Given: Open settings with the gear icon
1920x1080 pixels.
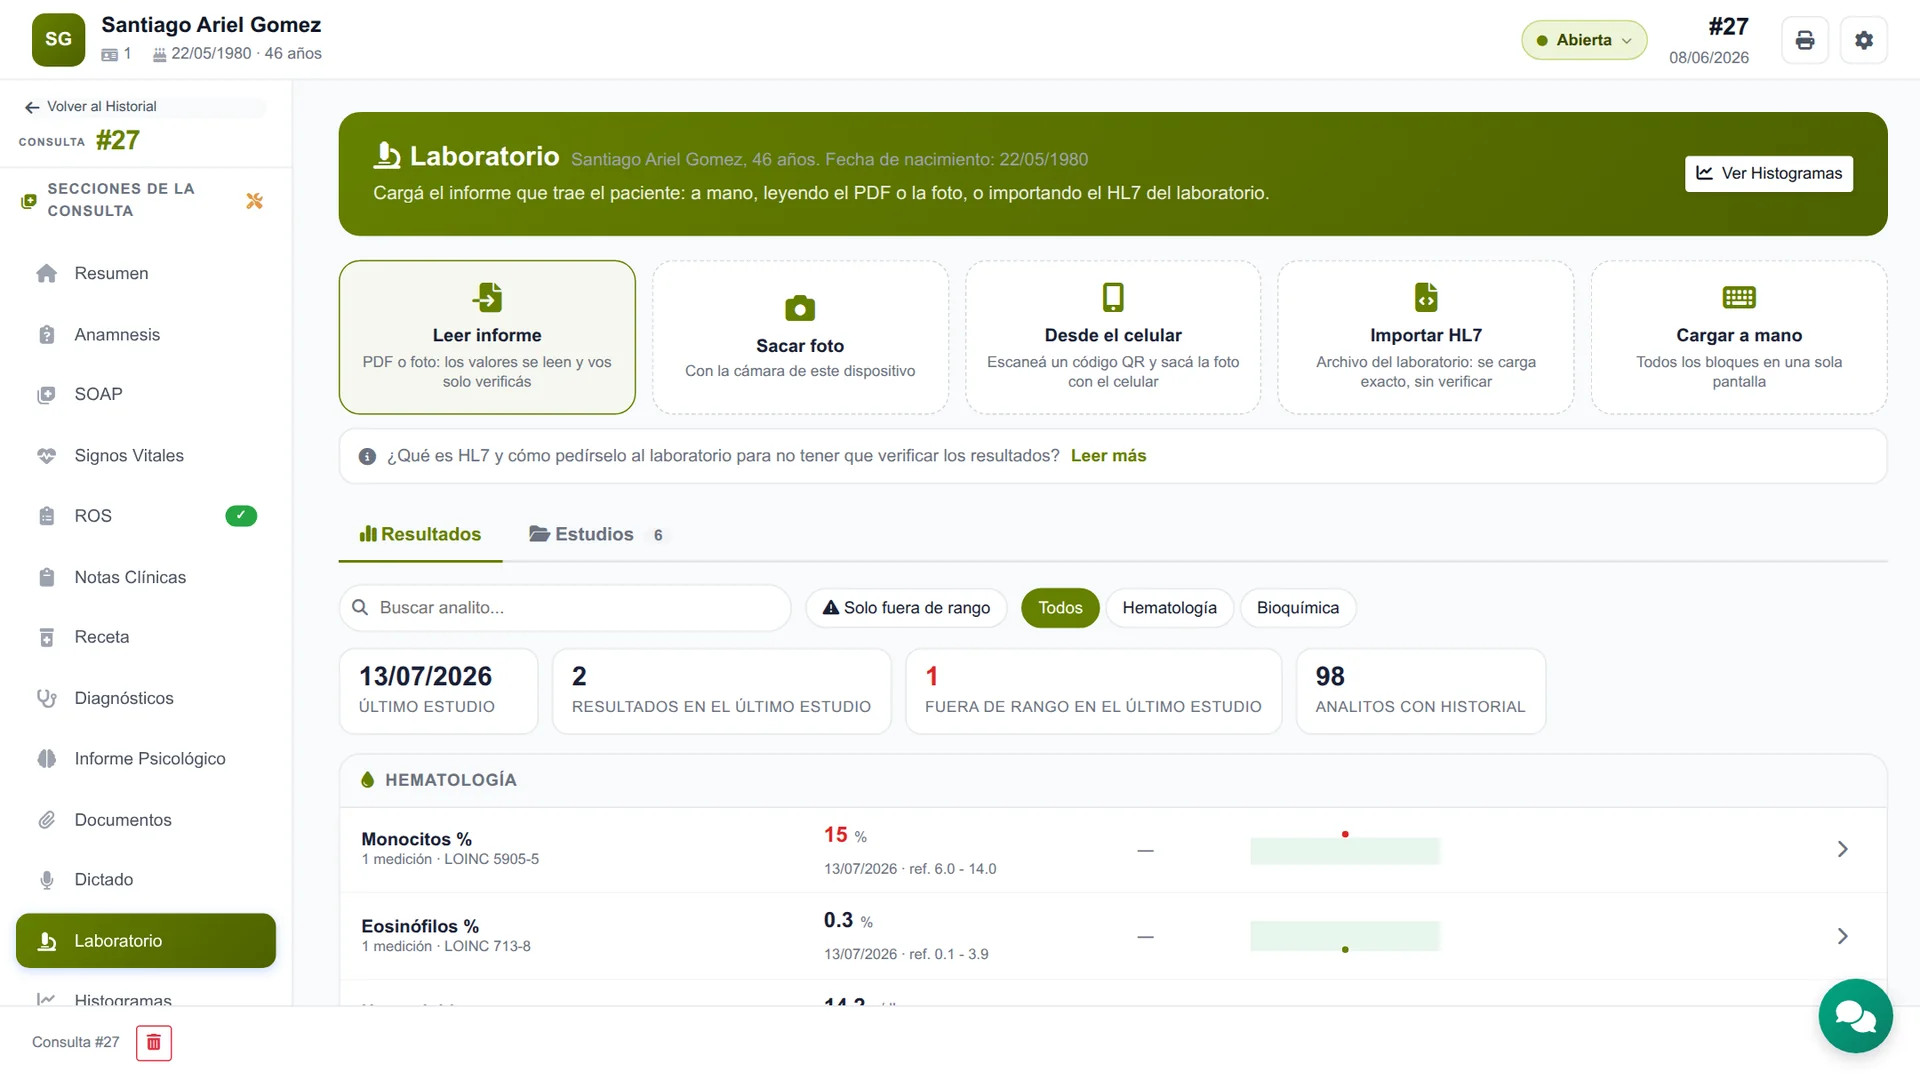Looking at the screenshot, I should click(1864, 40).
